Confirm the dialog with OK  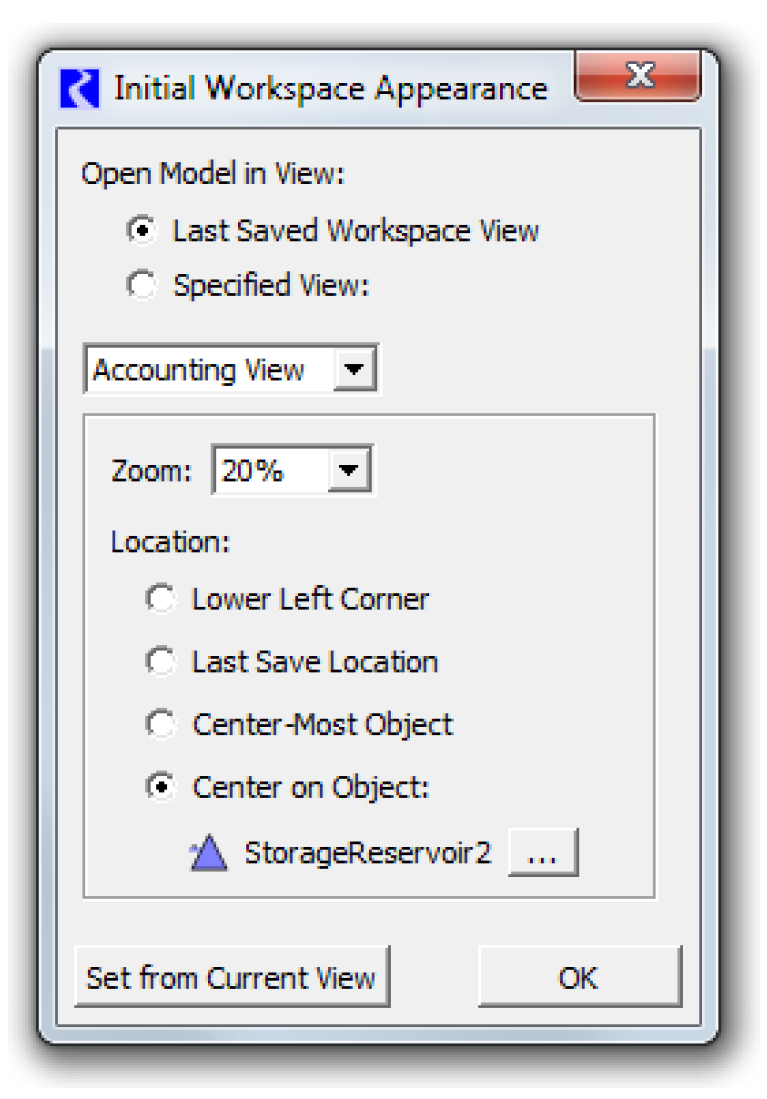(579, 977)
